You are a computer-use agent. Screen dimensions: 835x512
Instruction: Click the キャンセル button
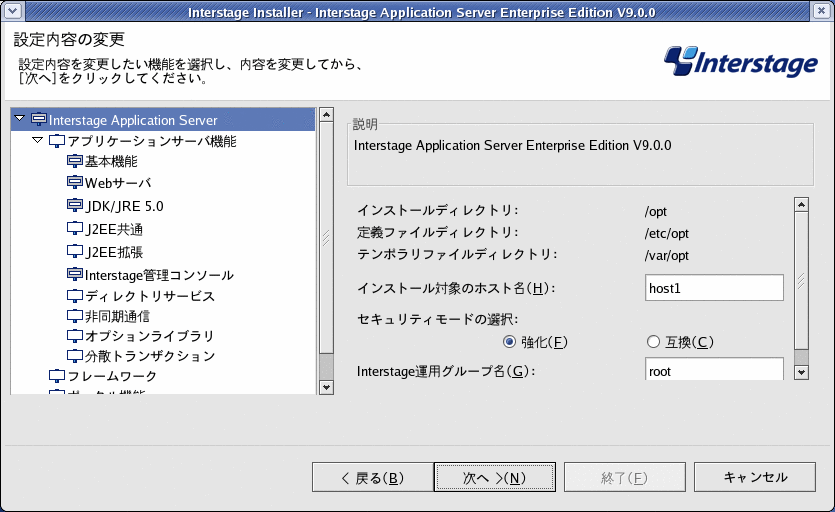coord(755,477)
